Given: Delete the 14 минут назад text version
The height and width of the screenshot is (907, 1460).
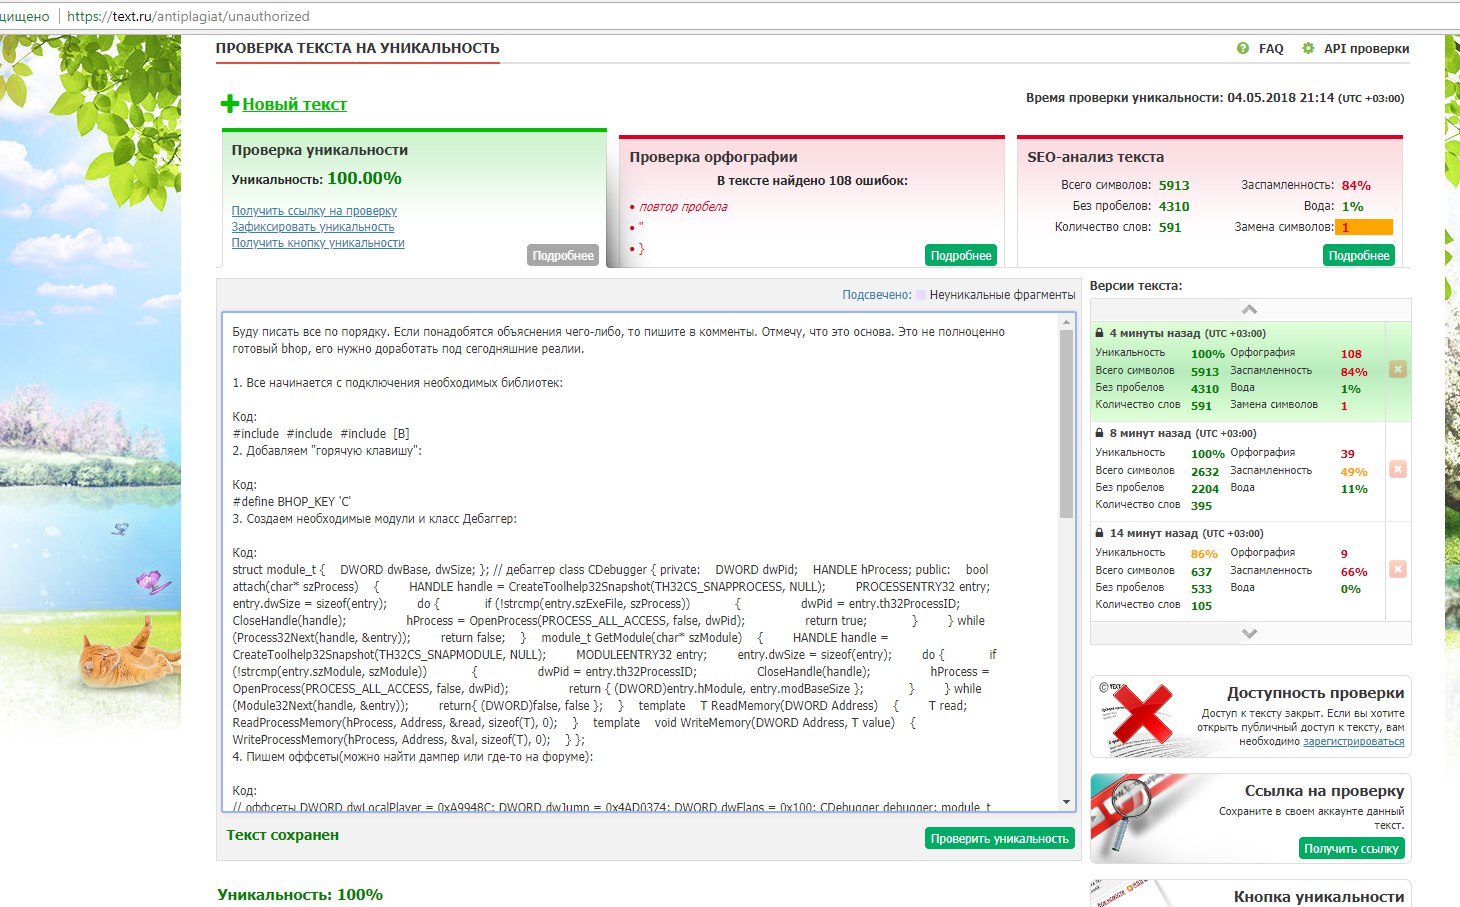Looking at the screenshot, I should tap(1398, 569).
